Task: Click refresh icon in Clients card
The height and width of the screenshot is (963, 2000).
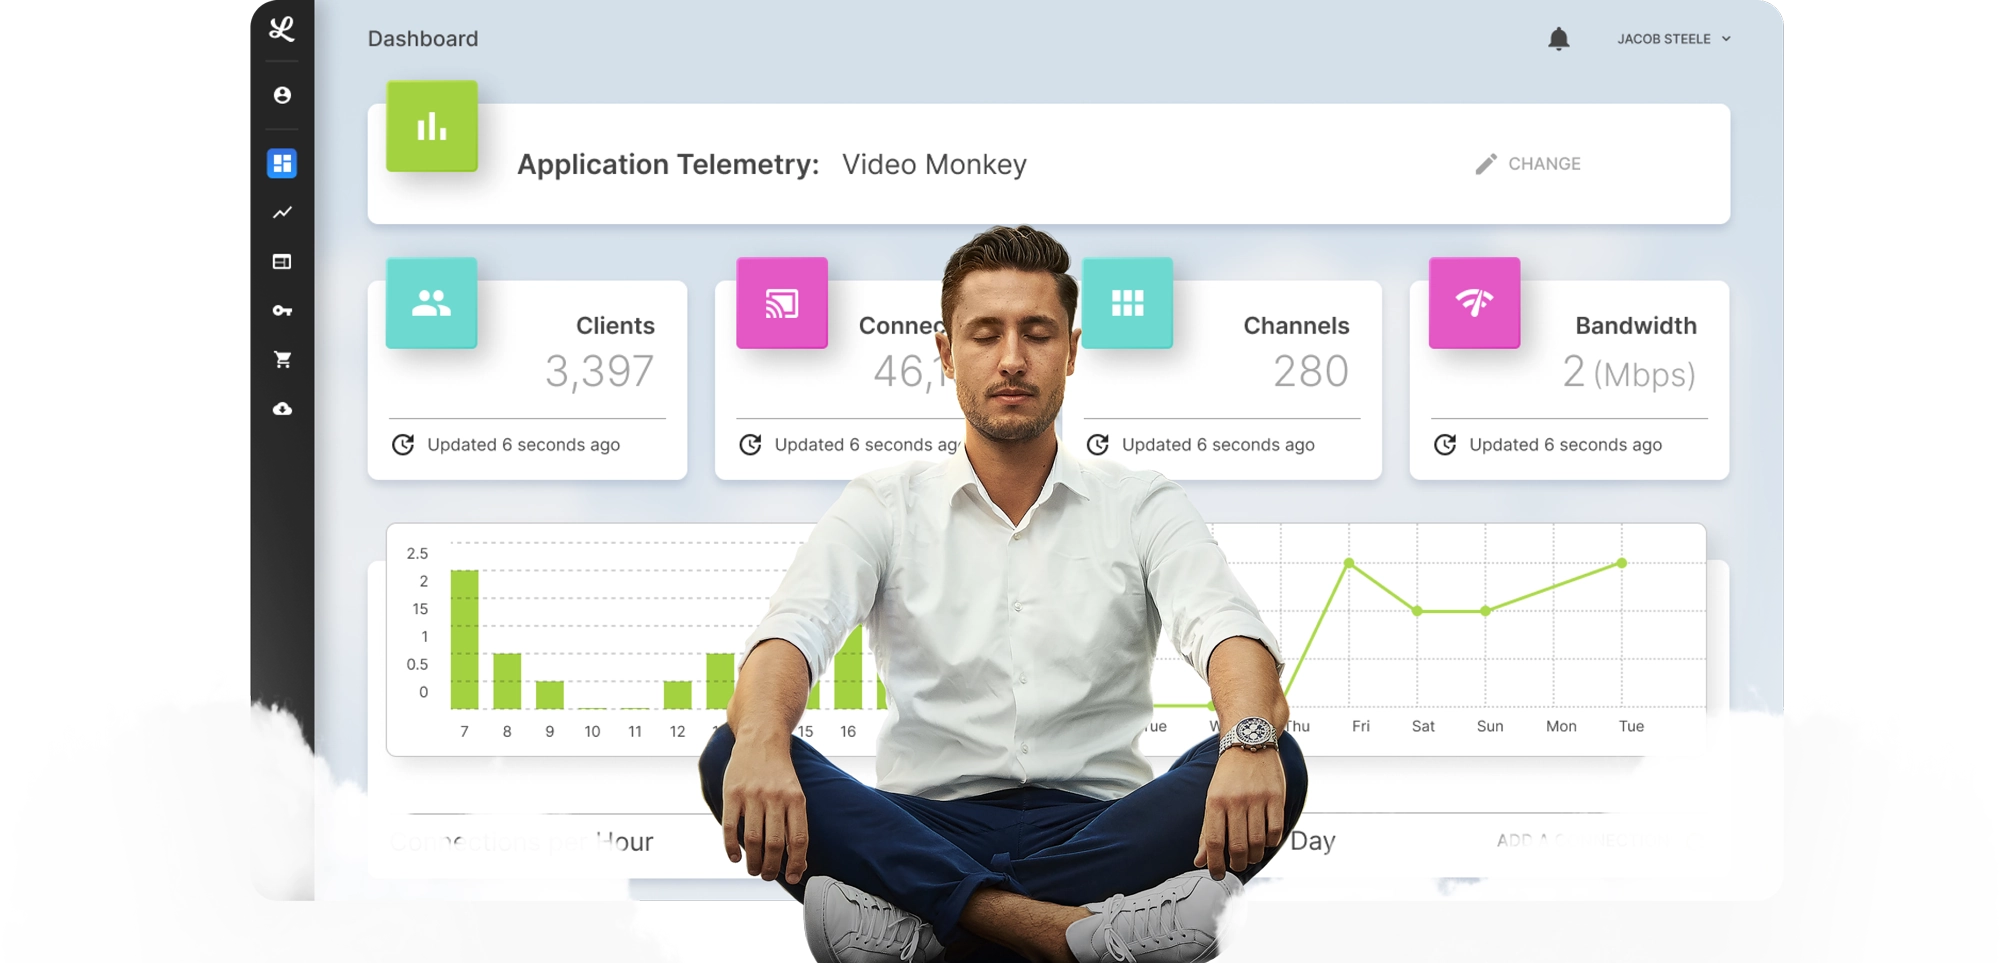Action: [403, 445]
